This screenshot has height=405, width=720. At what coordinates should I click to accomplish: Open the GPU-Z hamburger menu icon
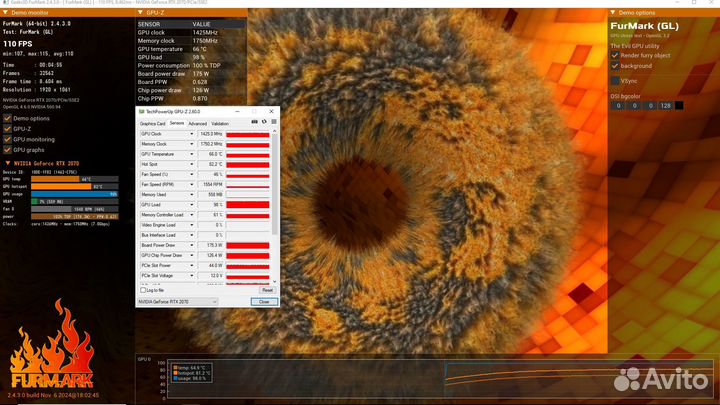(x=274, y=122)
